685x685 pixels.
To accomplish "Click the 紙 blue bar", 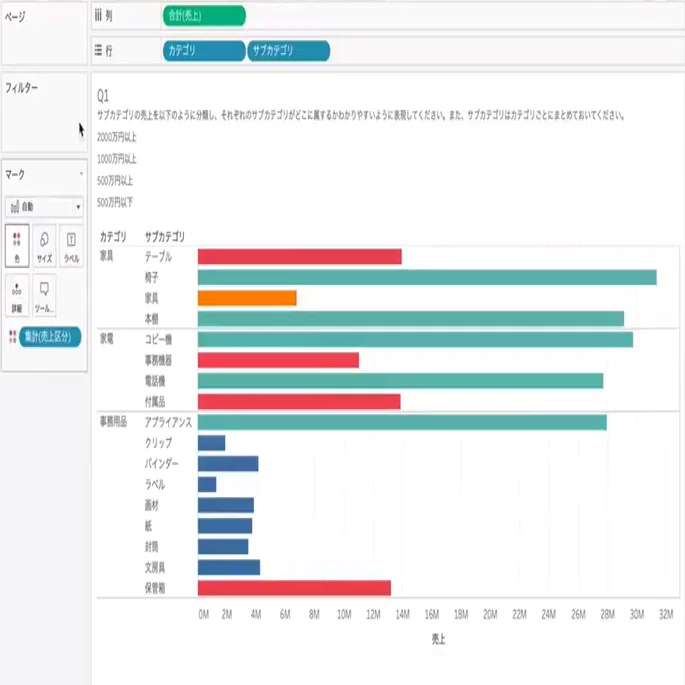I will (x=225, y=526).
